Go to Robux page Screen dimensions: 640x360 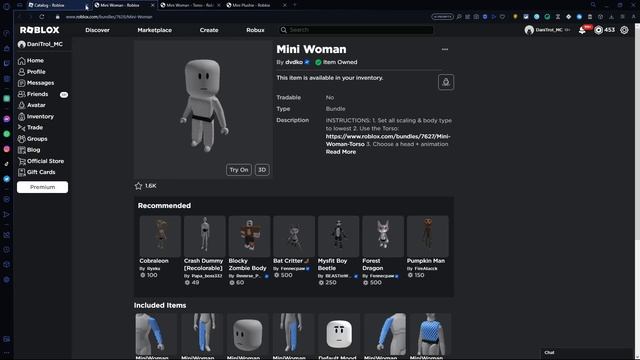tap(255, 30)
